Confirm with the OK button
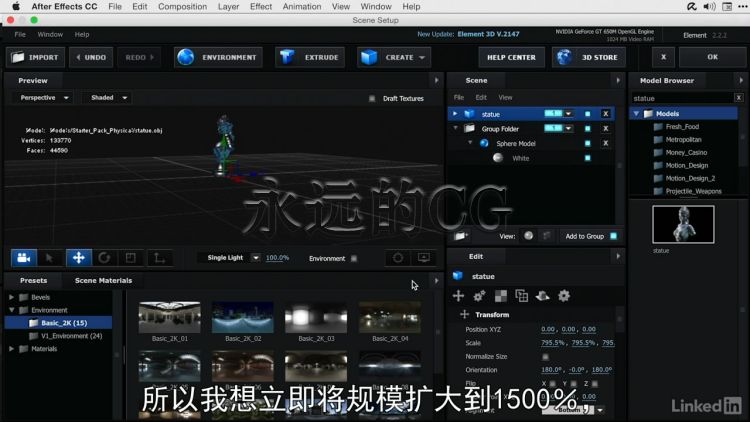The height and width of the screenshot is (422, 750). tap(712, 57)
